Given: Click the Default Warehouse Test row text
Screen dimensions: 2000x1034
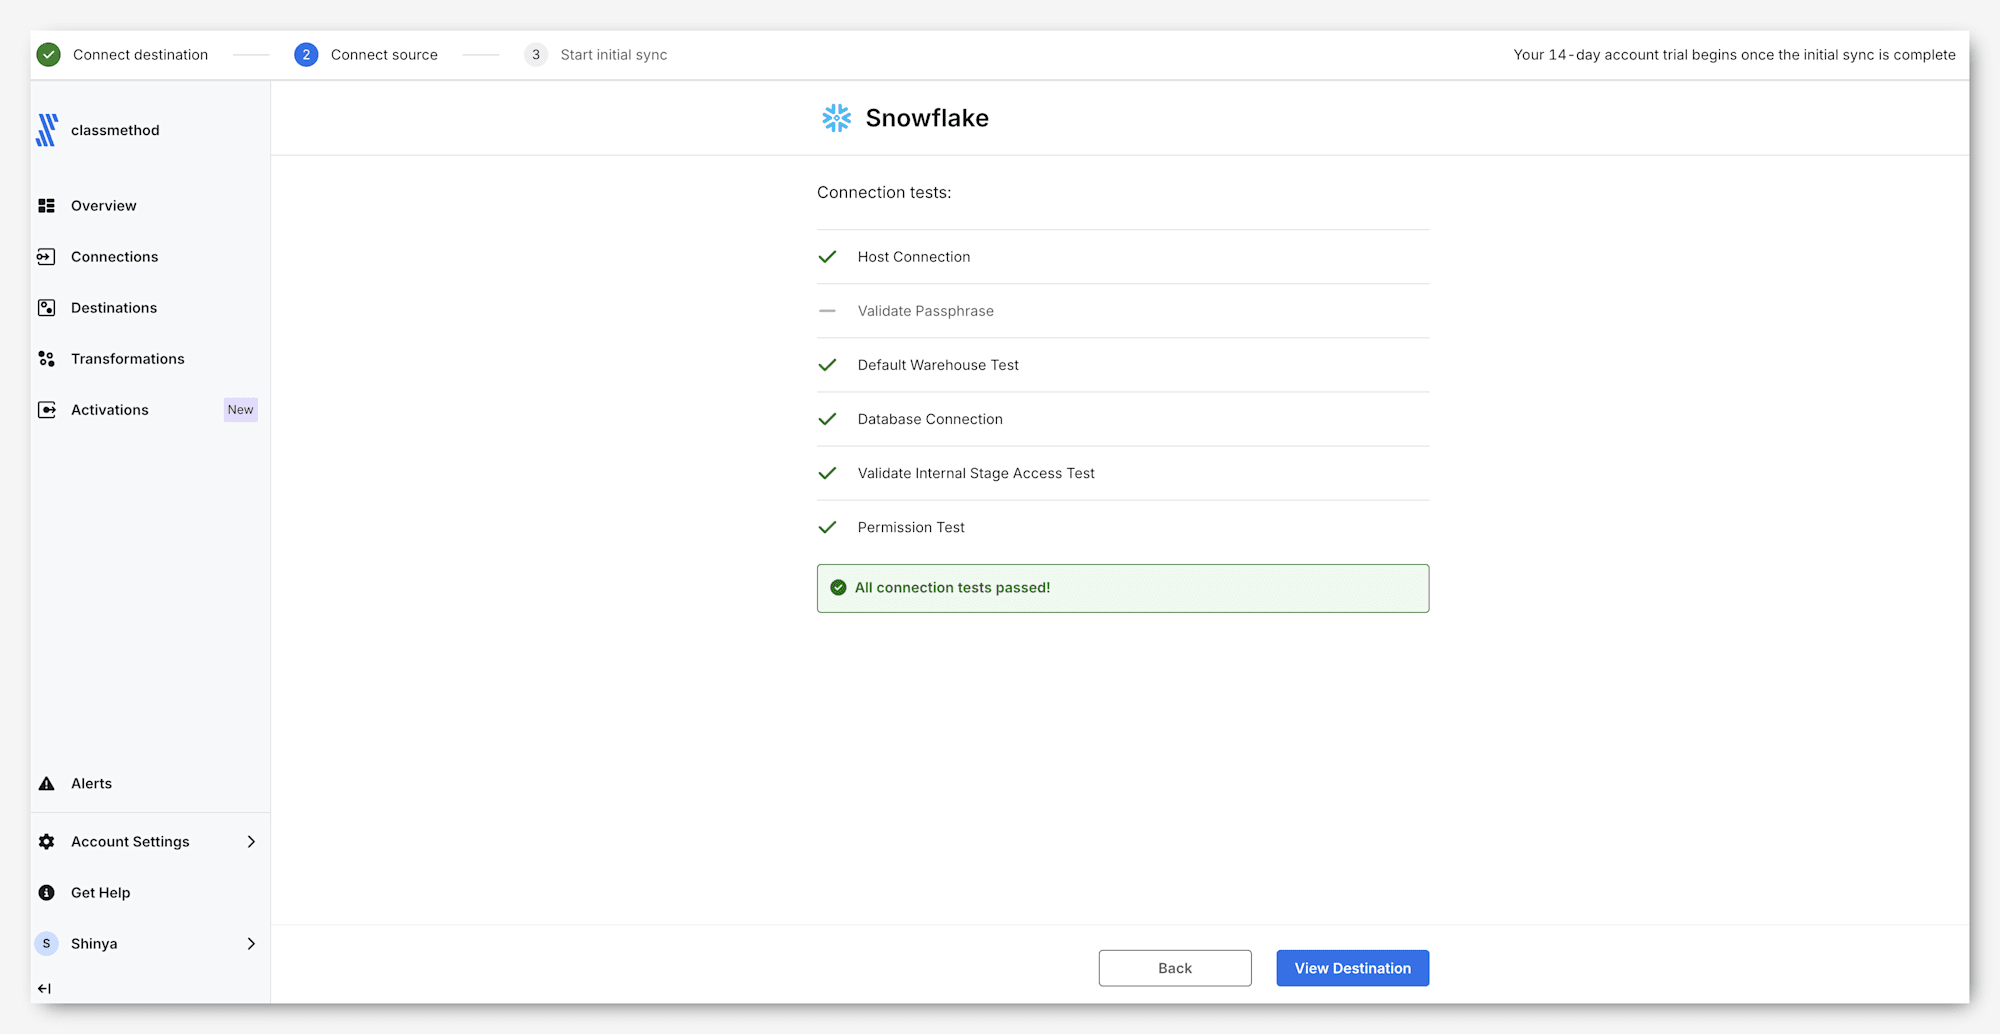Looking at the screenshot, I should (938, 365).
